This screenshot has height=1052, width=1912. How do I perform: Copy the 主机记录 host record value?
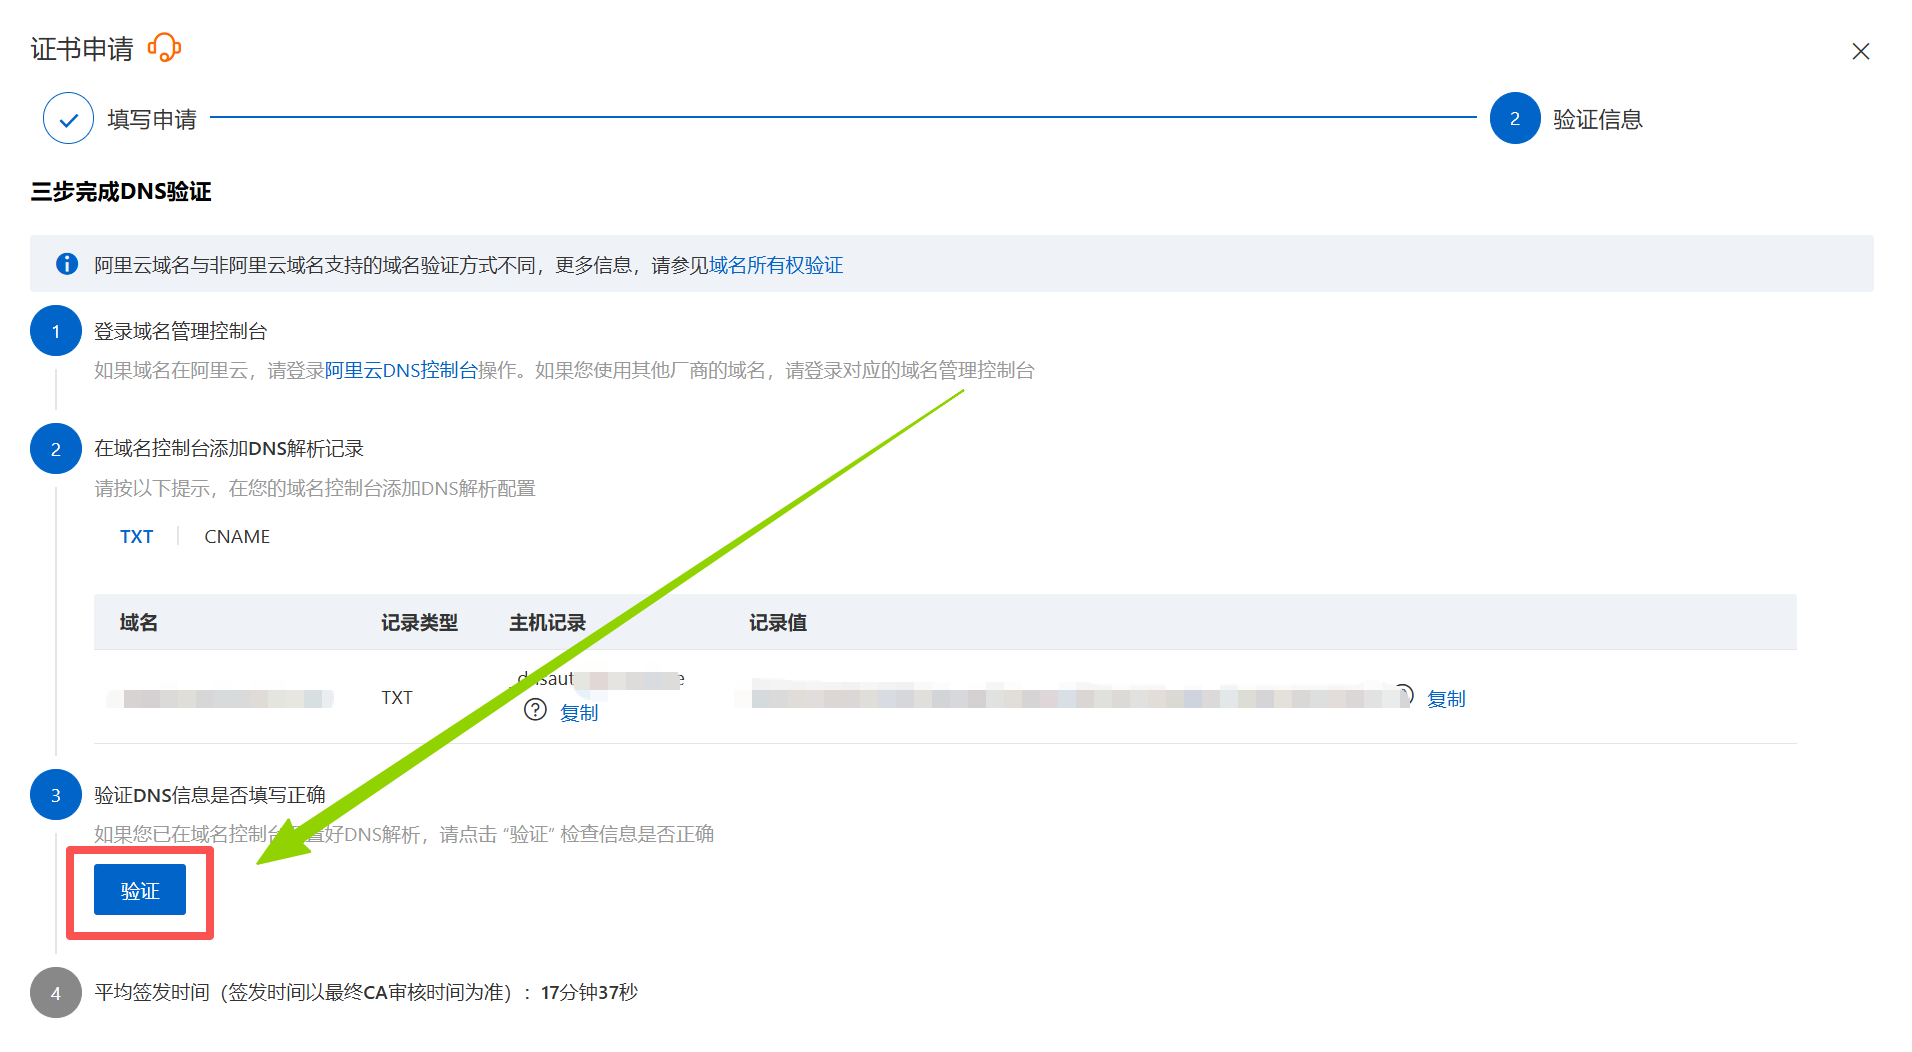point(579,712)
